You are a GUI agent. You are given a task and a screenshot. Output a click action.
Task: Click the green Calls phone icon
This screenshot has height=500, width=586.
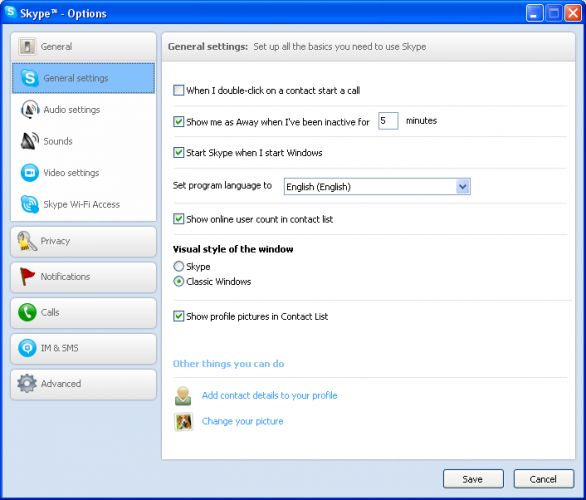tap(27, 312)
